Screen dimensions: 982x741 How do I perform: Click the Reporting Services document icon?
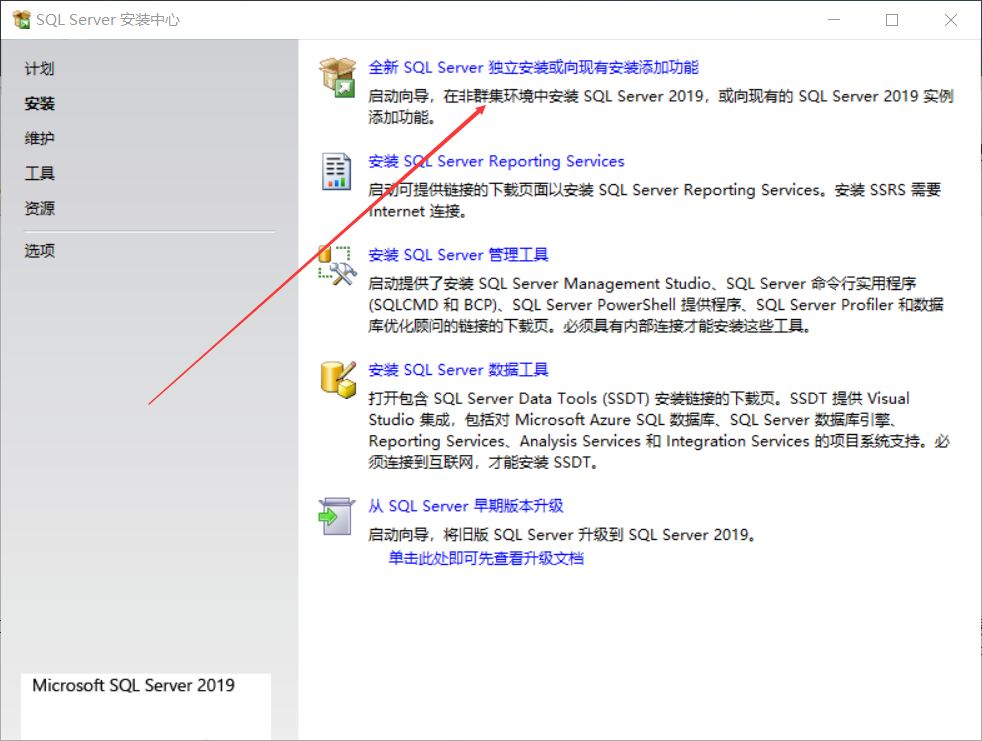click(x=338, y=170)
